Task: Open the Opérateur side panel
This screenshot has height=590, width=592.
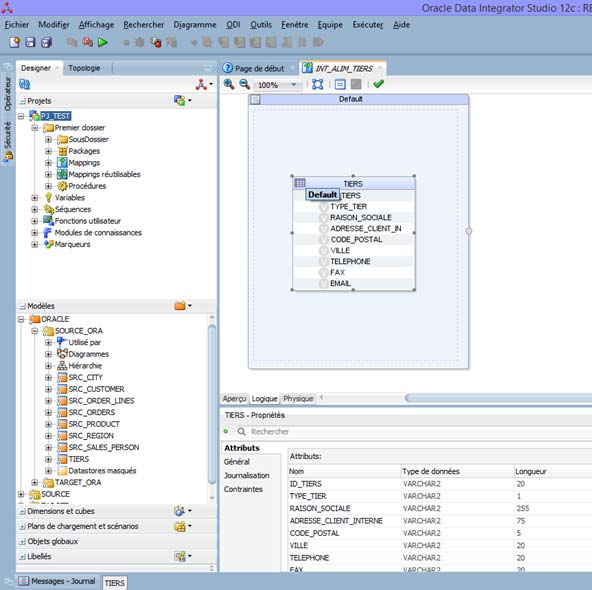Action: coord(8,94)
